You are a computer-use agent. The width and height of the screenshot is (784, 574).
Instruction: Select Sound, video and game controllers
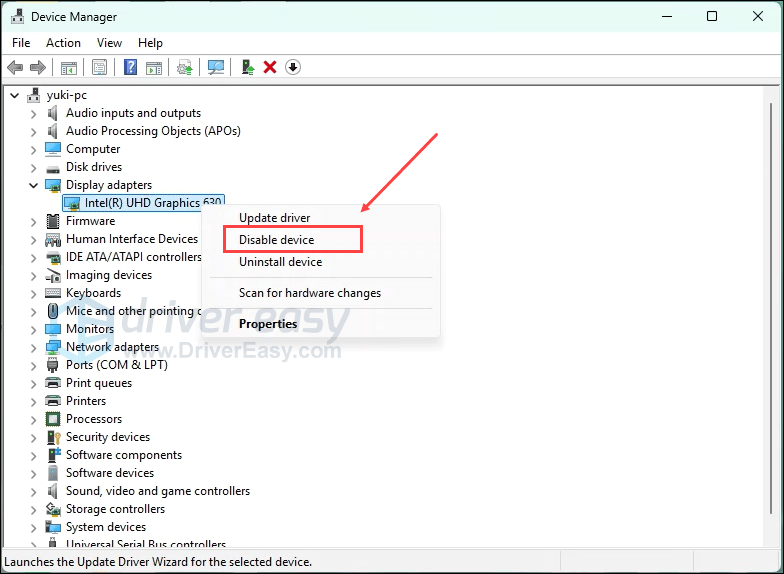(x=157, y=491)
